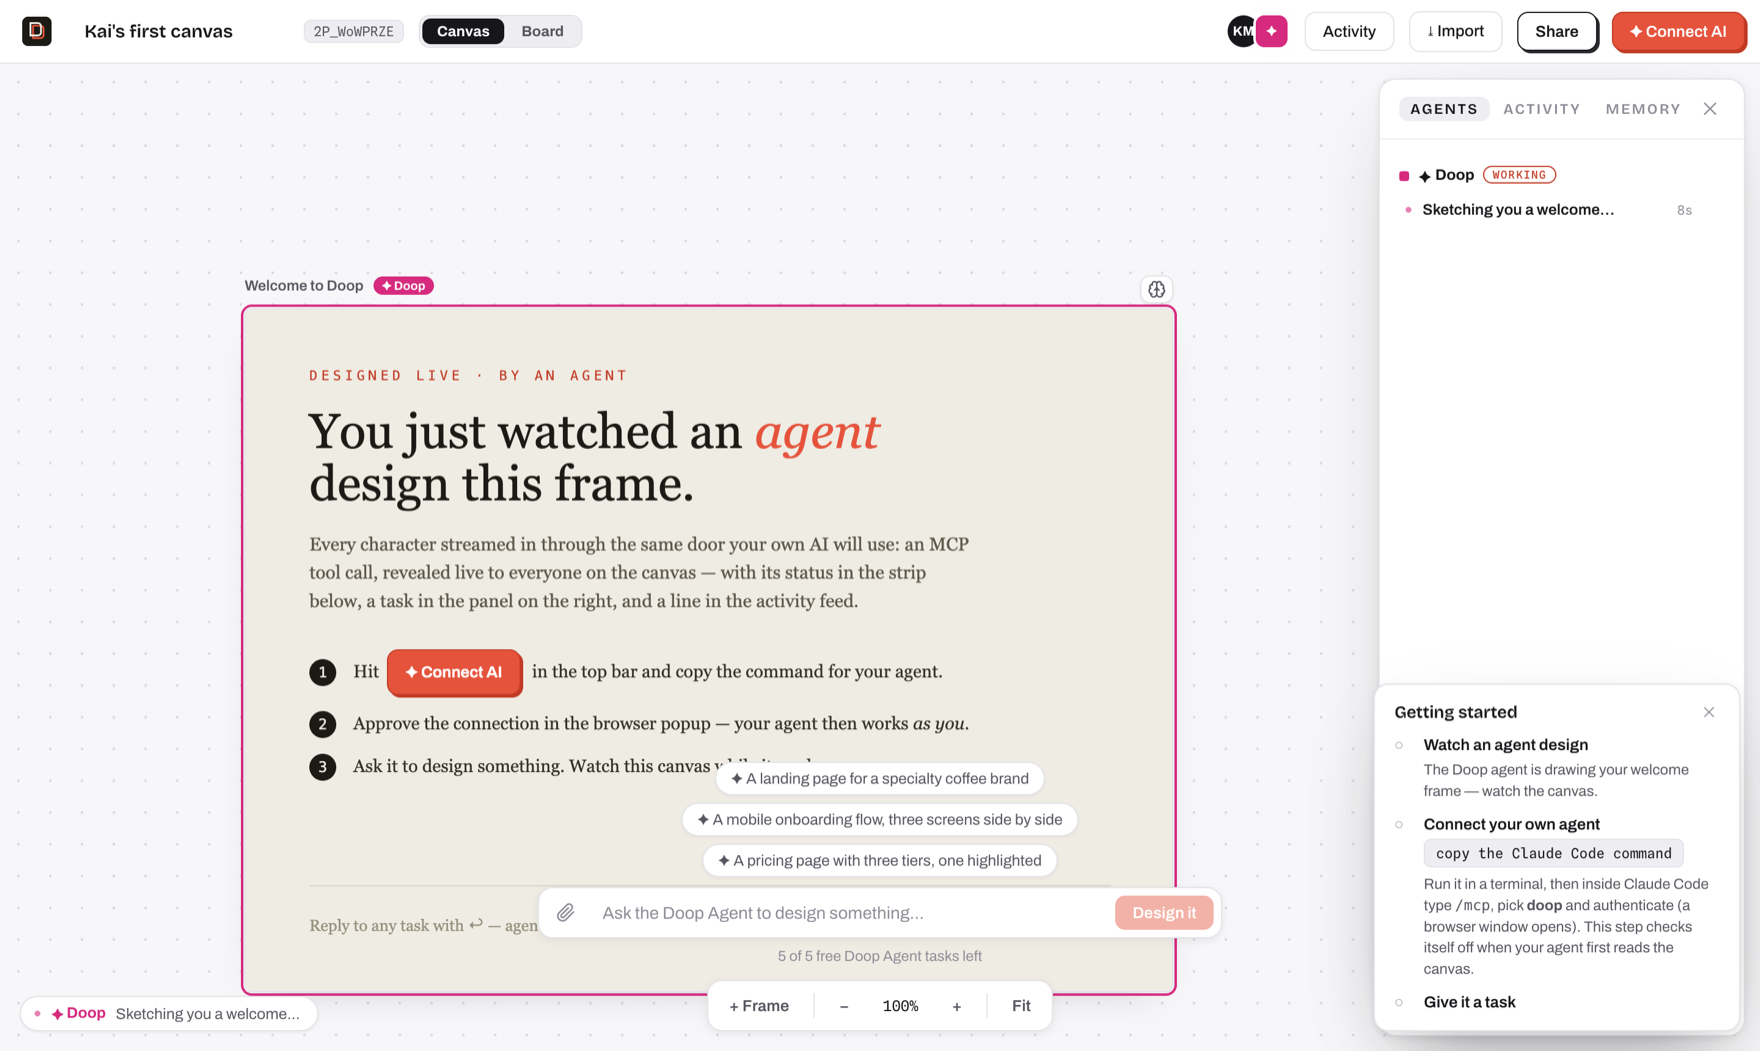Viewport: 1760px width, 1051px height.
Task: Dismiss the Getting started card
Action: tap(1709, 712)
